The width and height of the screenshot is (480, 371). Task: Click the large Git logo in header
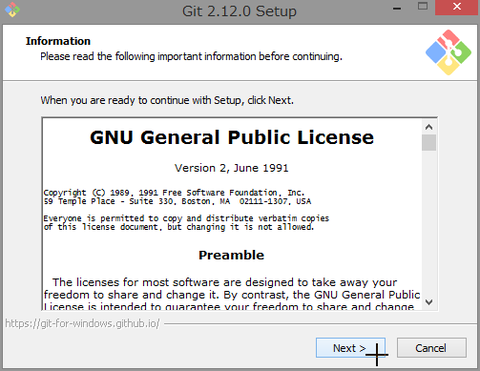pos(448,52)
